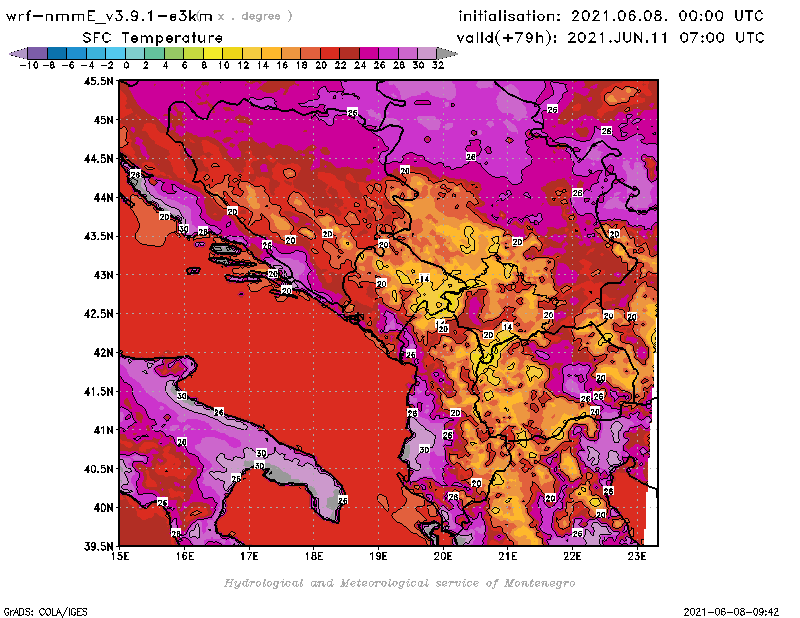This screenshot has height=618, width=800.
Task: Click the legend tick label -10
Action: [x=29, y=65]
